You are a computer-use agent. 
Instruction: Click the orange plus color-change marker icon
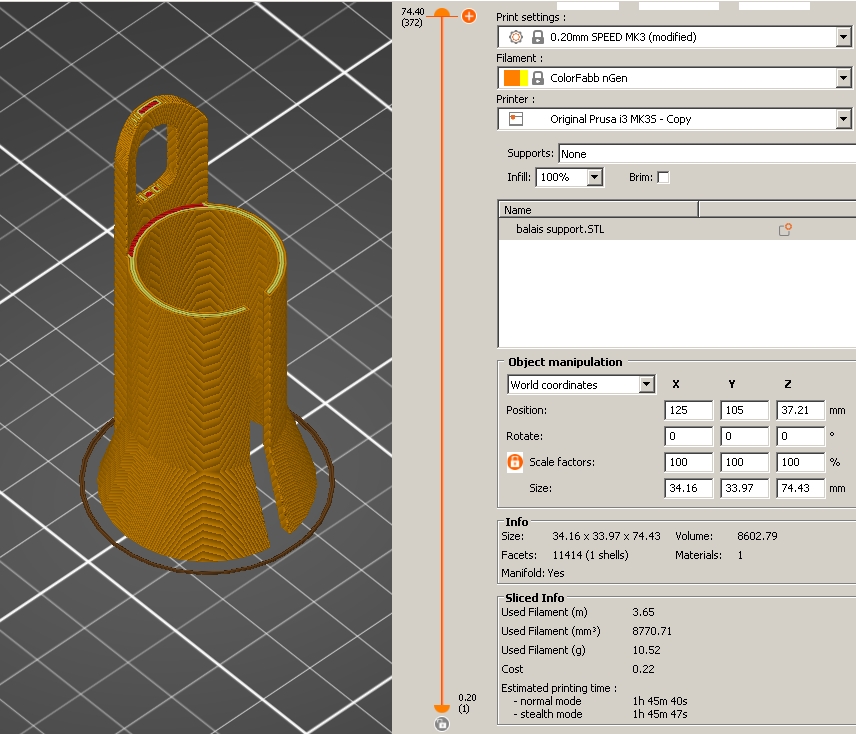tap(468, 16)
